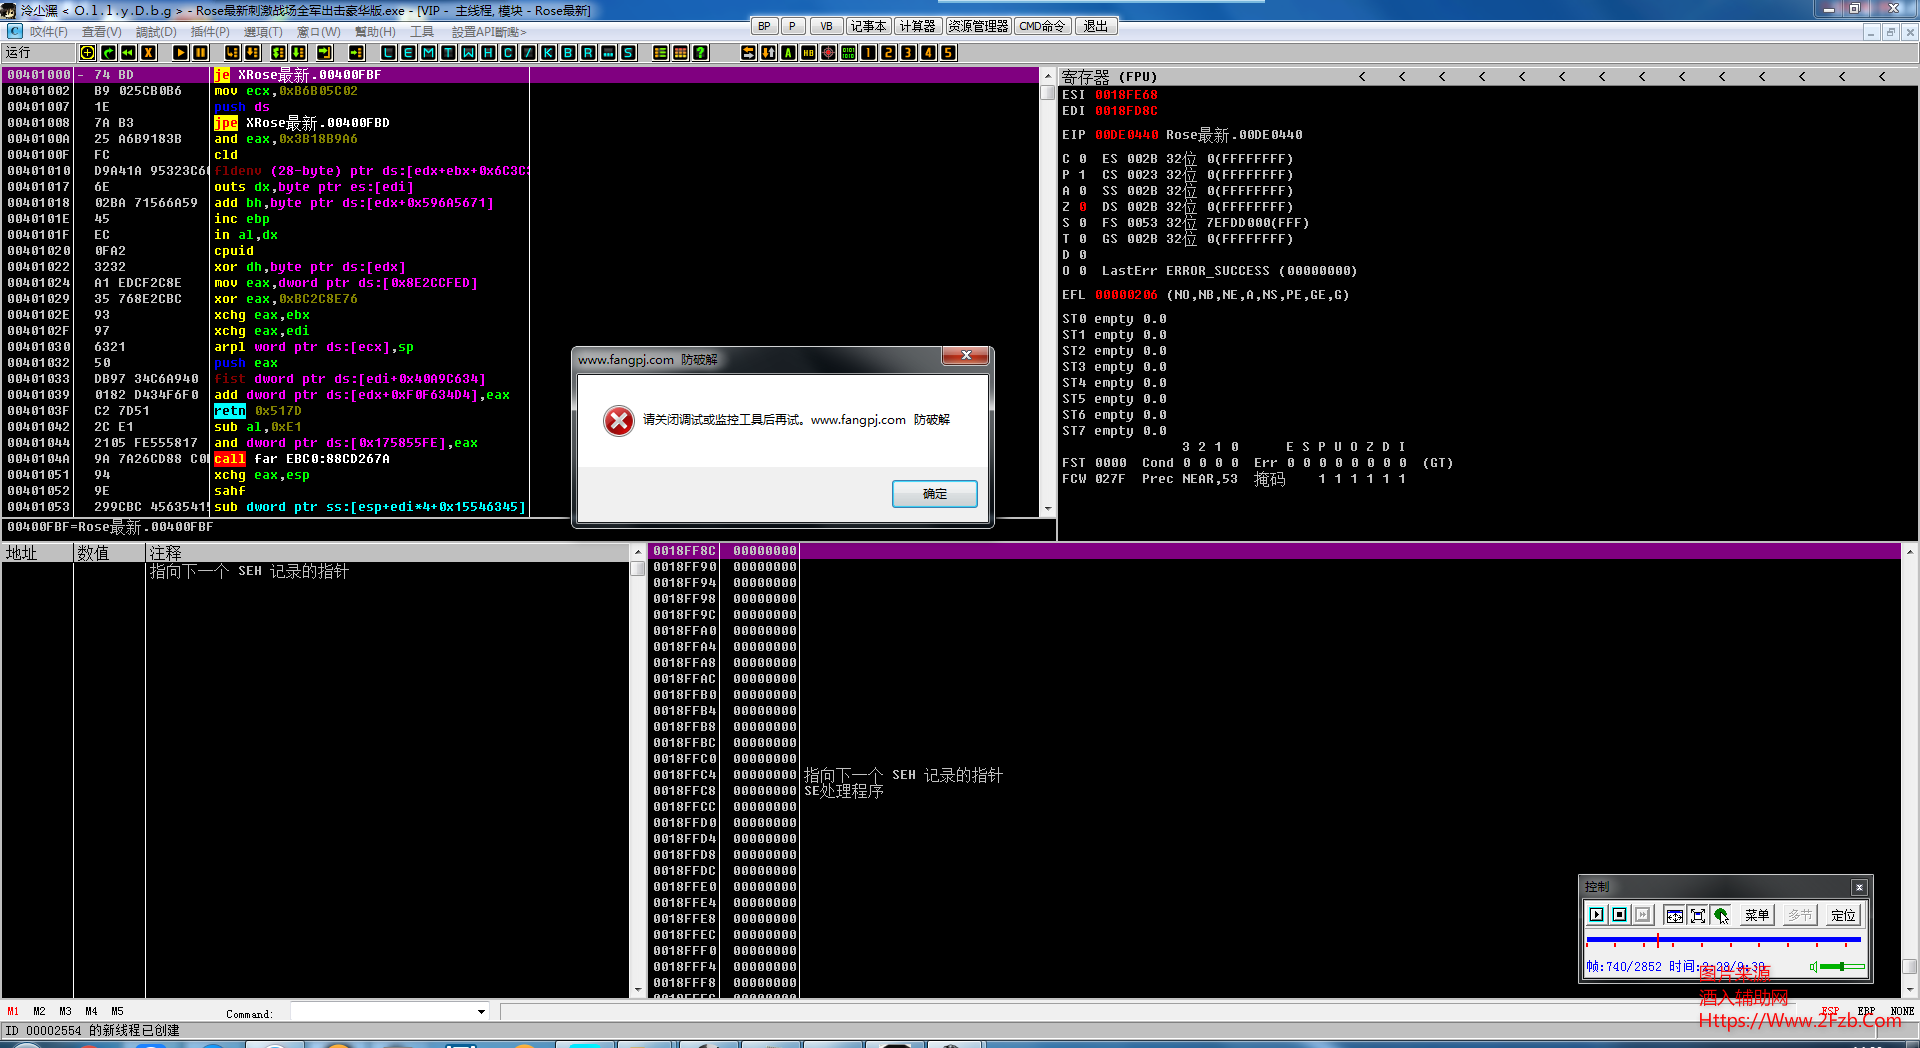Open the Call stack (K) window icon
The height and width of the screenshot is (1048, 1920).
pos(548,53)
